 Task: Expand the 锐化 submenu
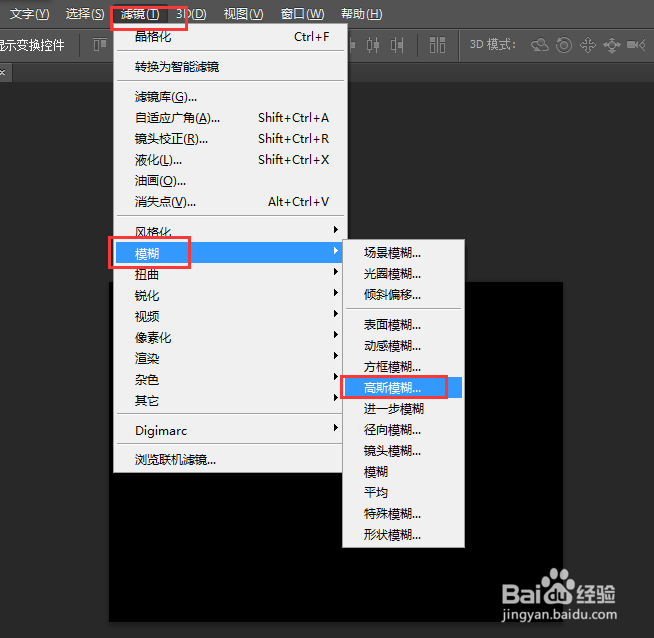[x=229, y=295]
